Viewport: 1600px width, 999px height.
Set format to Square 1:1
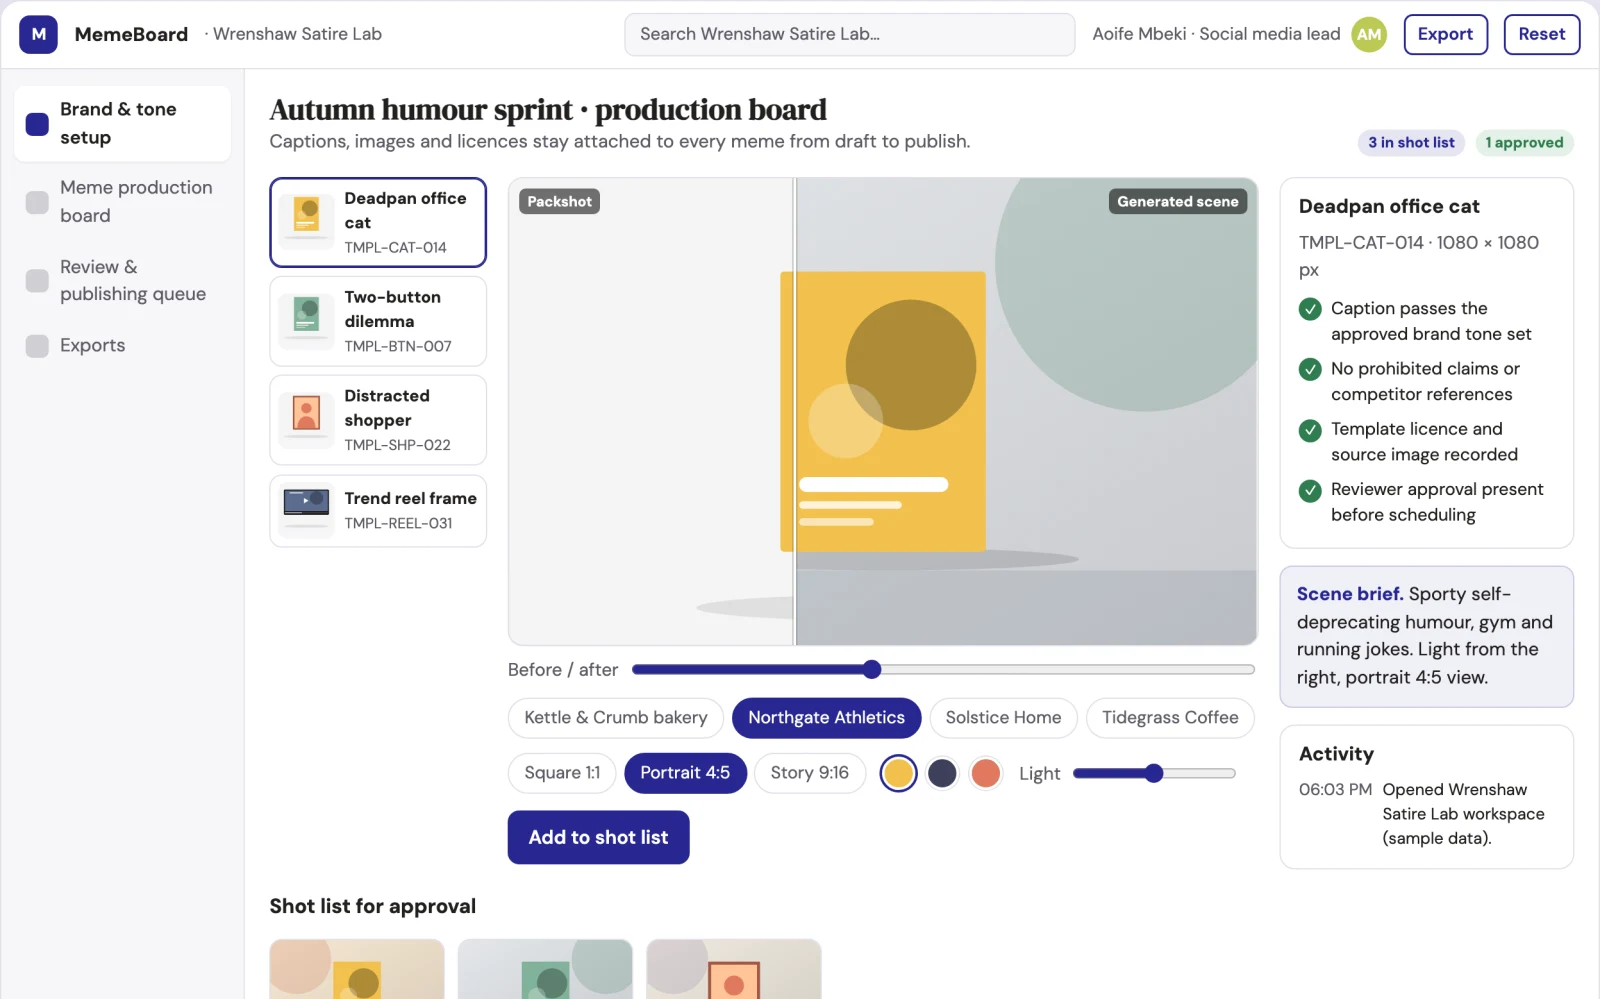click(562, 773)
